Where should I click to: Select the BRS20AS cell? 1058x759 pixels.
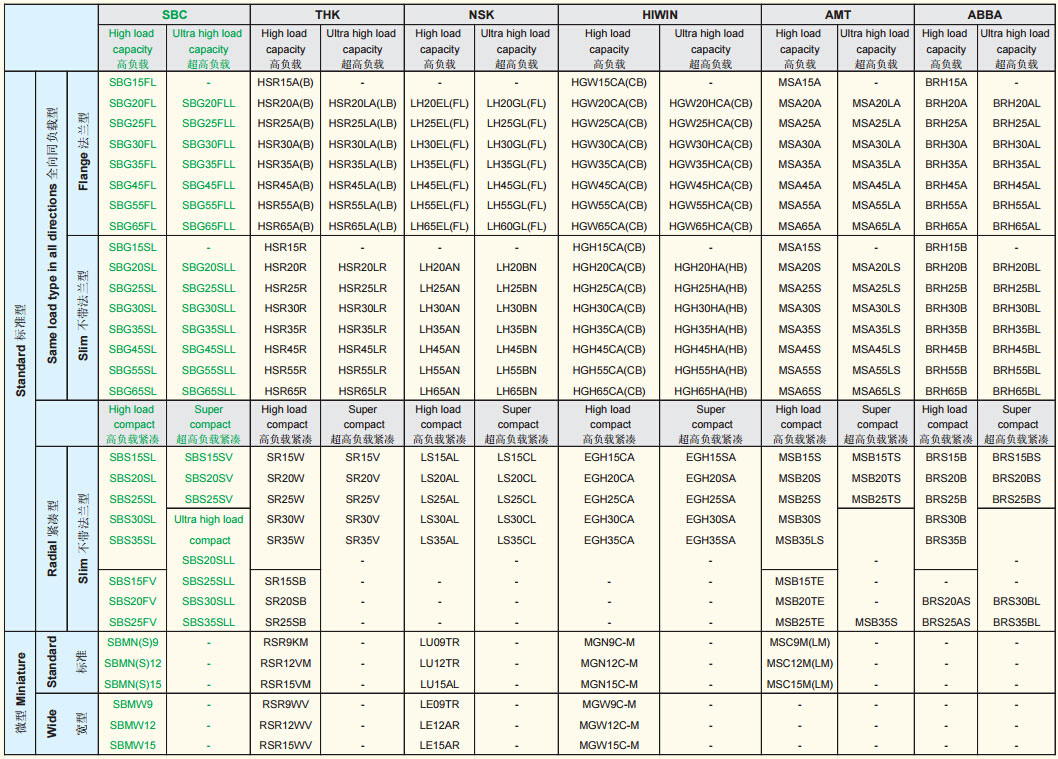(x=946, y=601)
